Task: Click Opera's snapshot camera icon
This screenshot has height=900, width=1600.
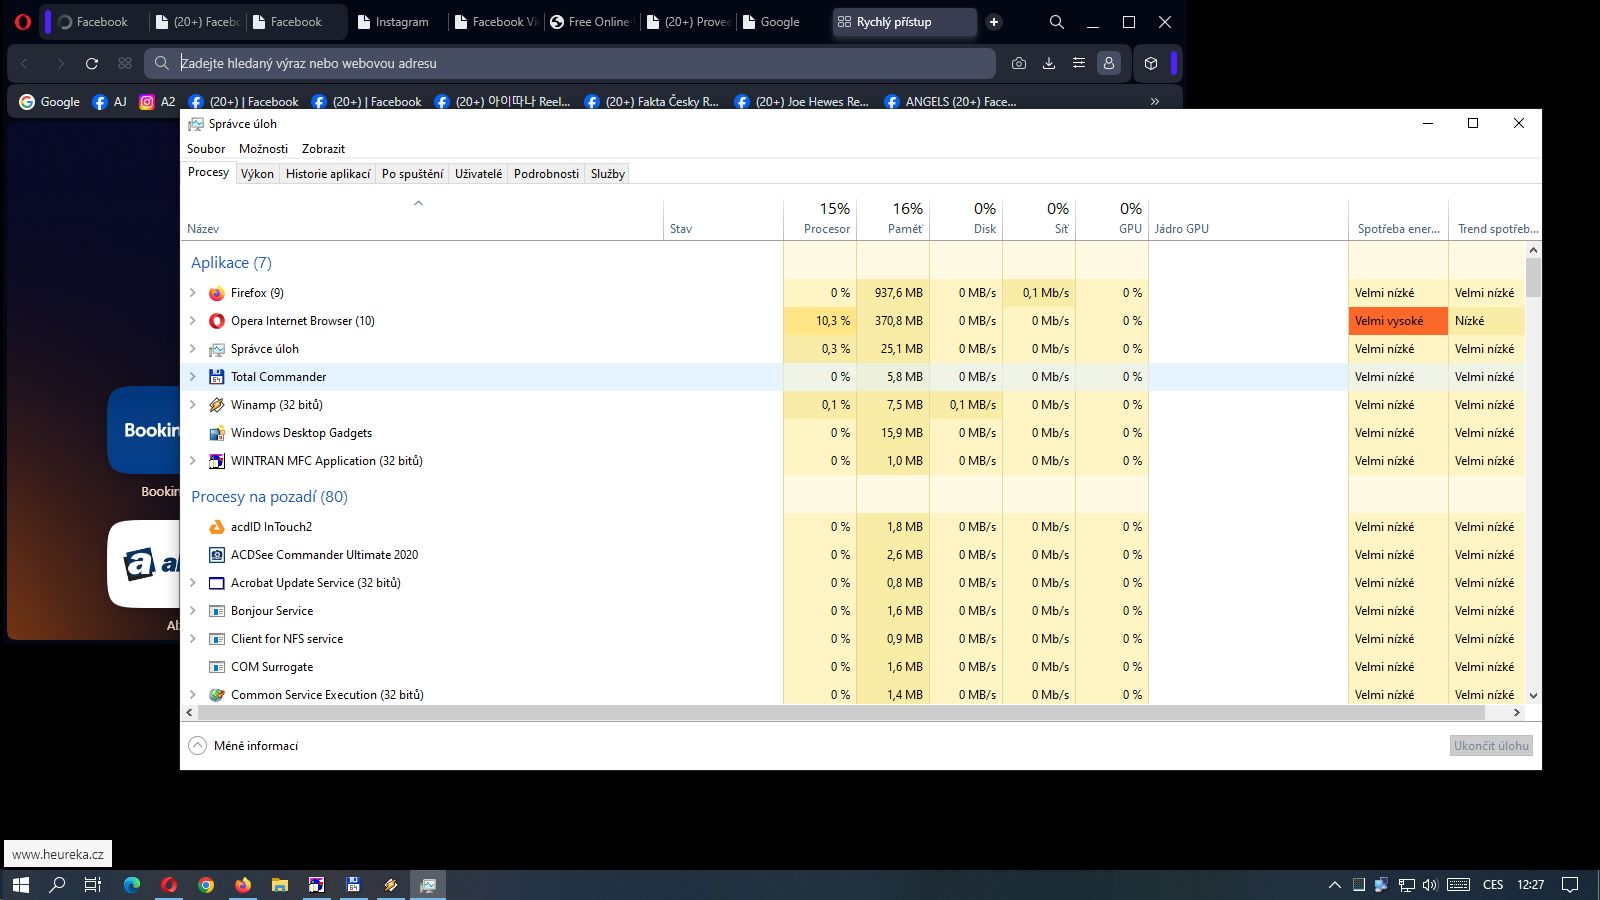Action: point(1019,63)
